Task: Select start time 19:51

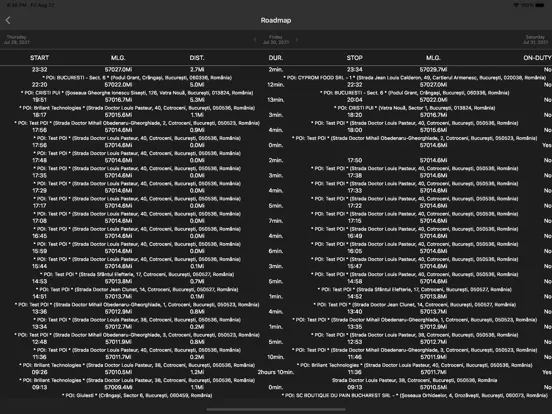Action: point(39,100)
